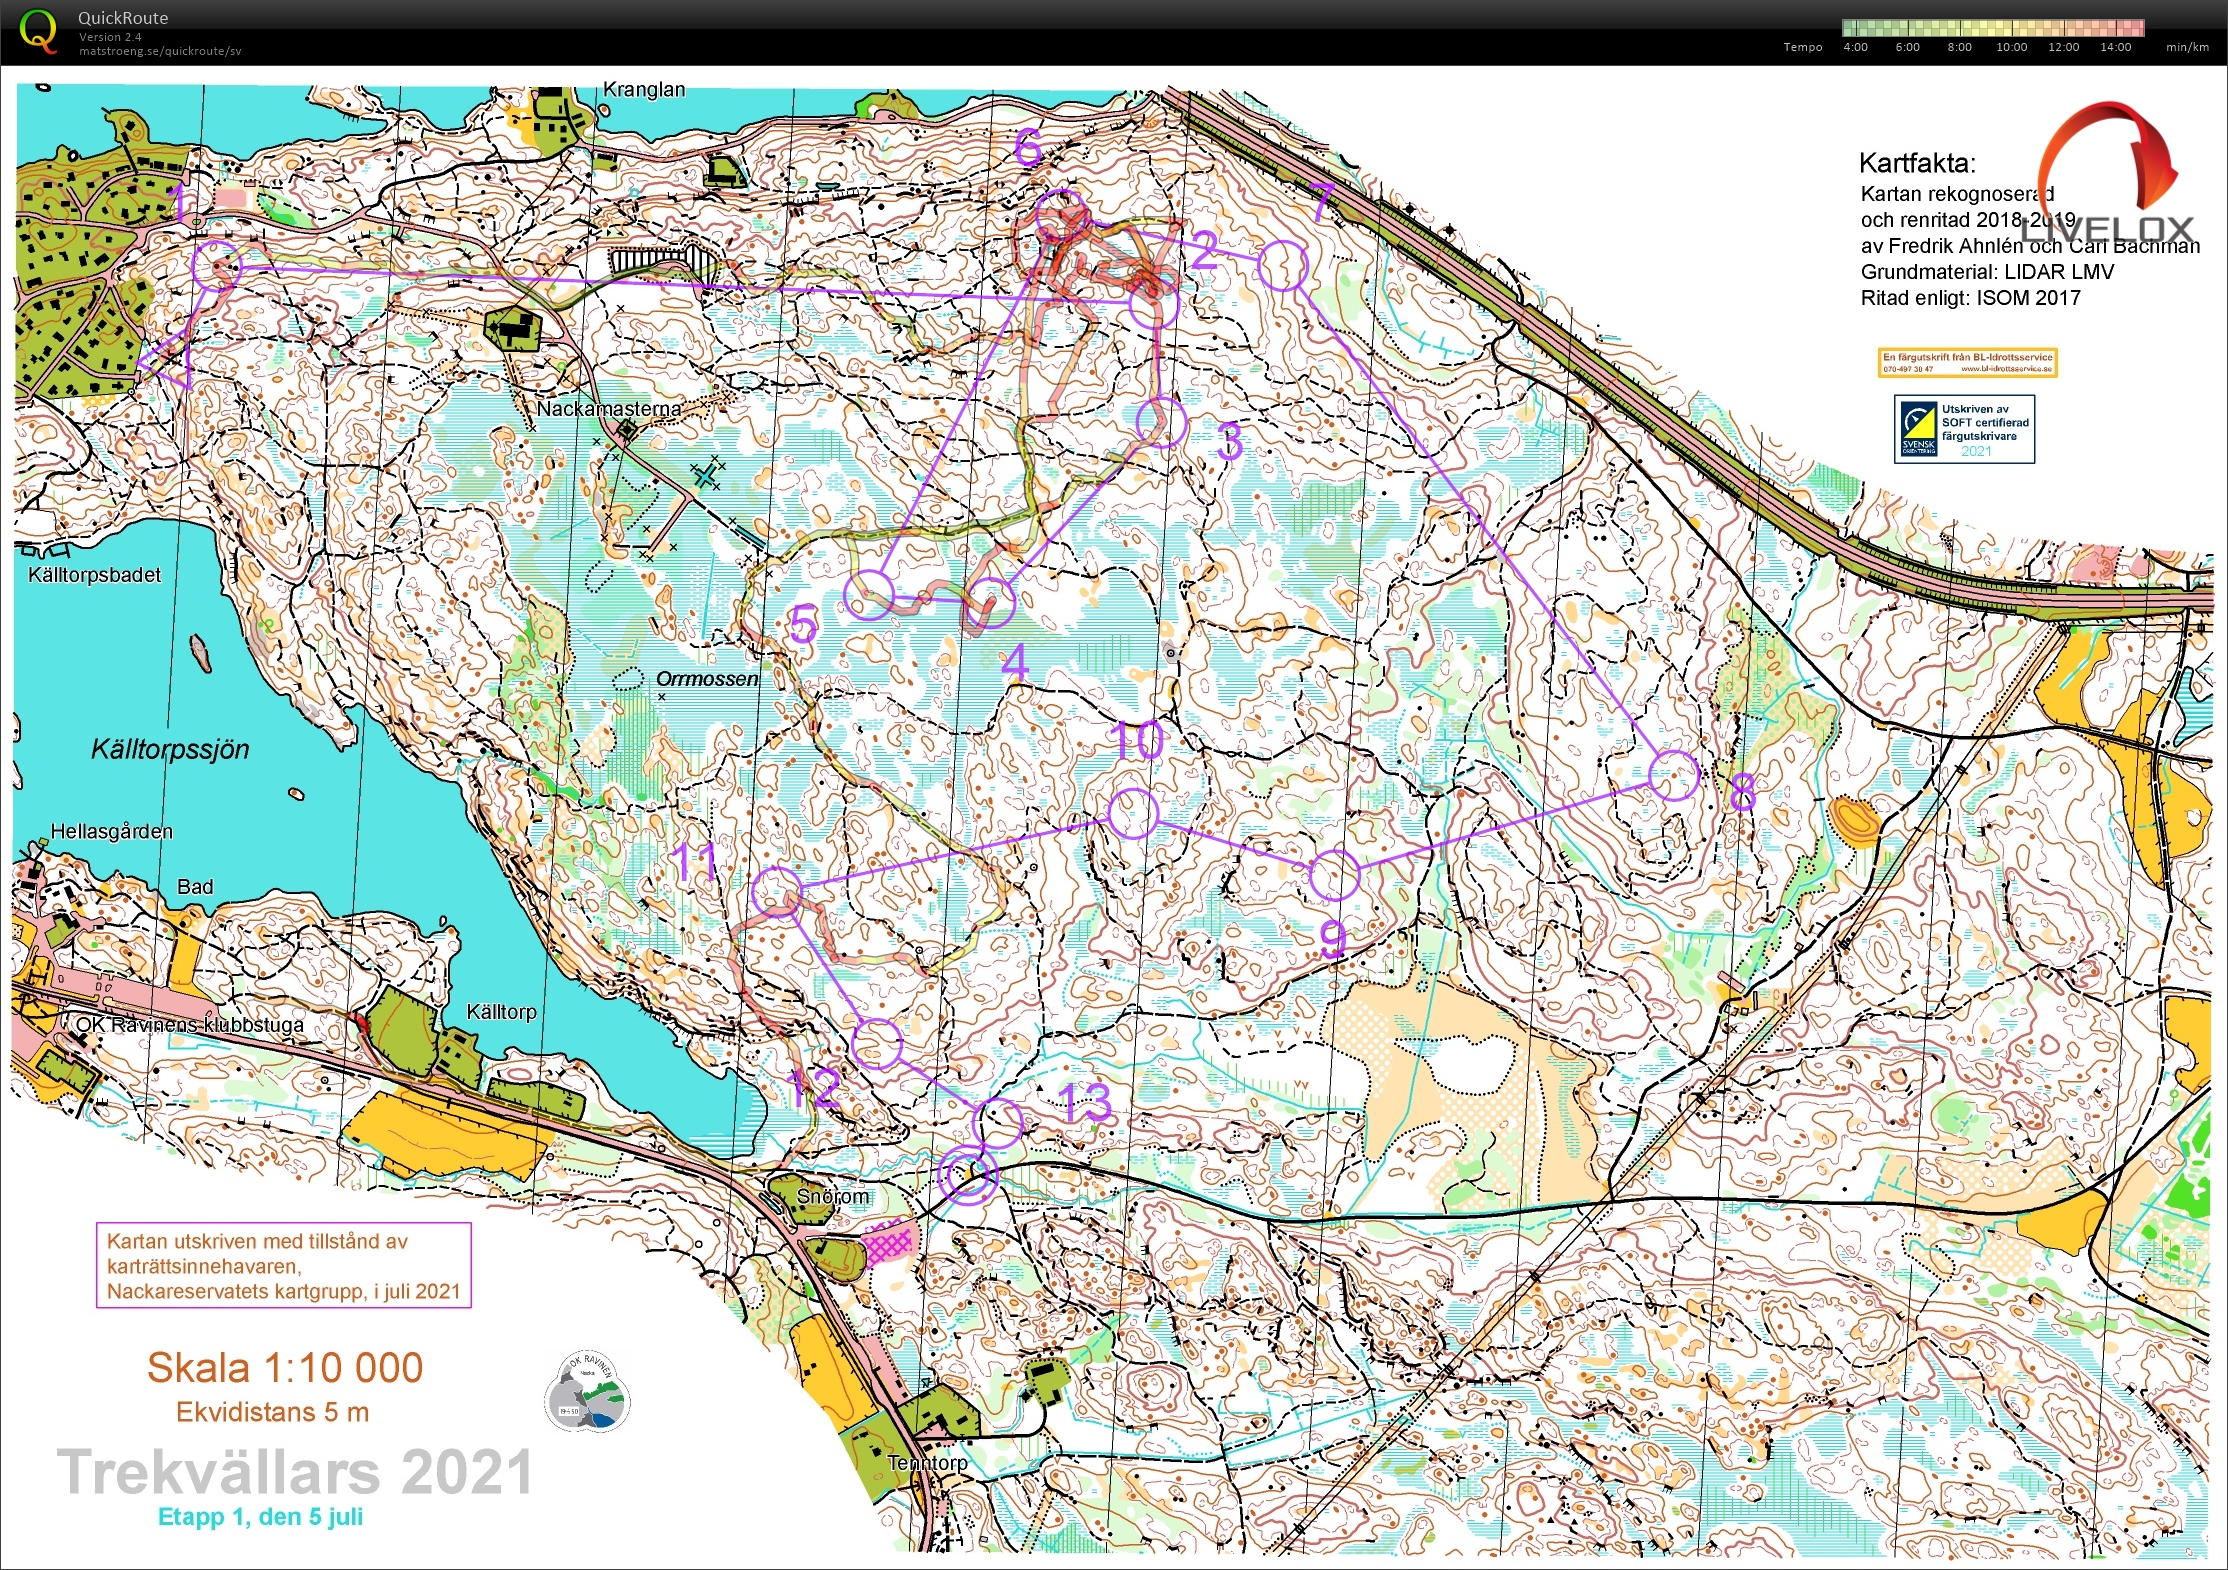Click control circle 2
This screenshot has height=1570, width=2228.
point(1153,301)
